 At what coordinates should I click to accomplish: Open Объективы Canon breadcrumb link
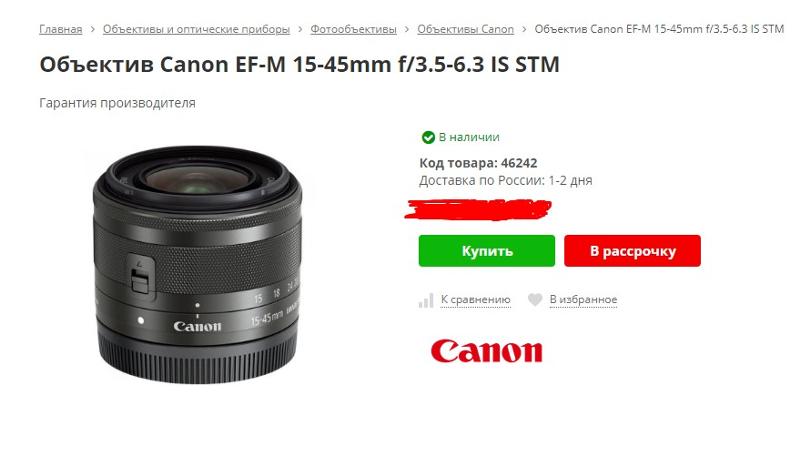coord(465,30)
